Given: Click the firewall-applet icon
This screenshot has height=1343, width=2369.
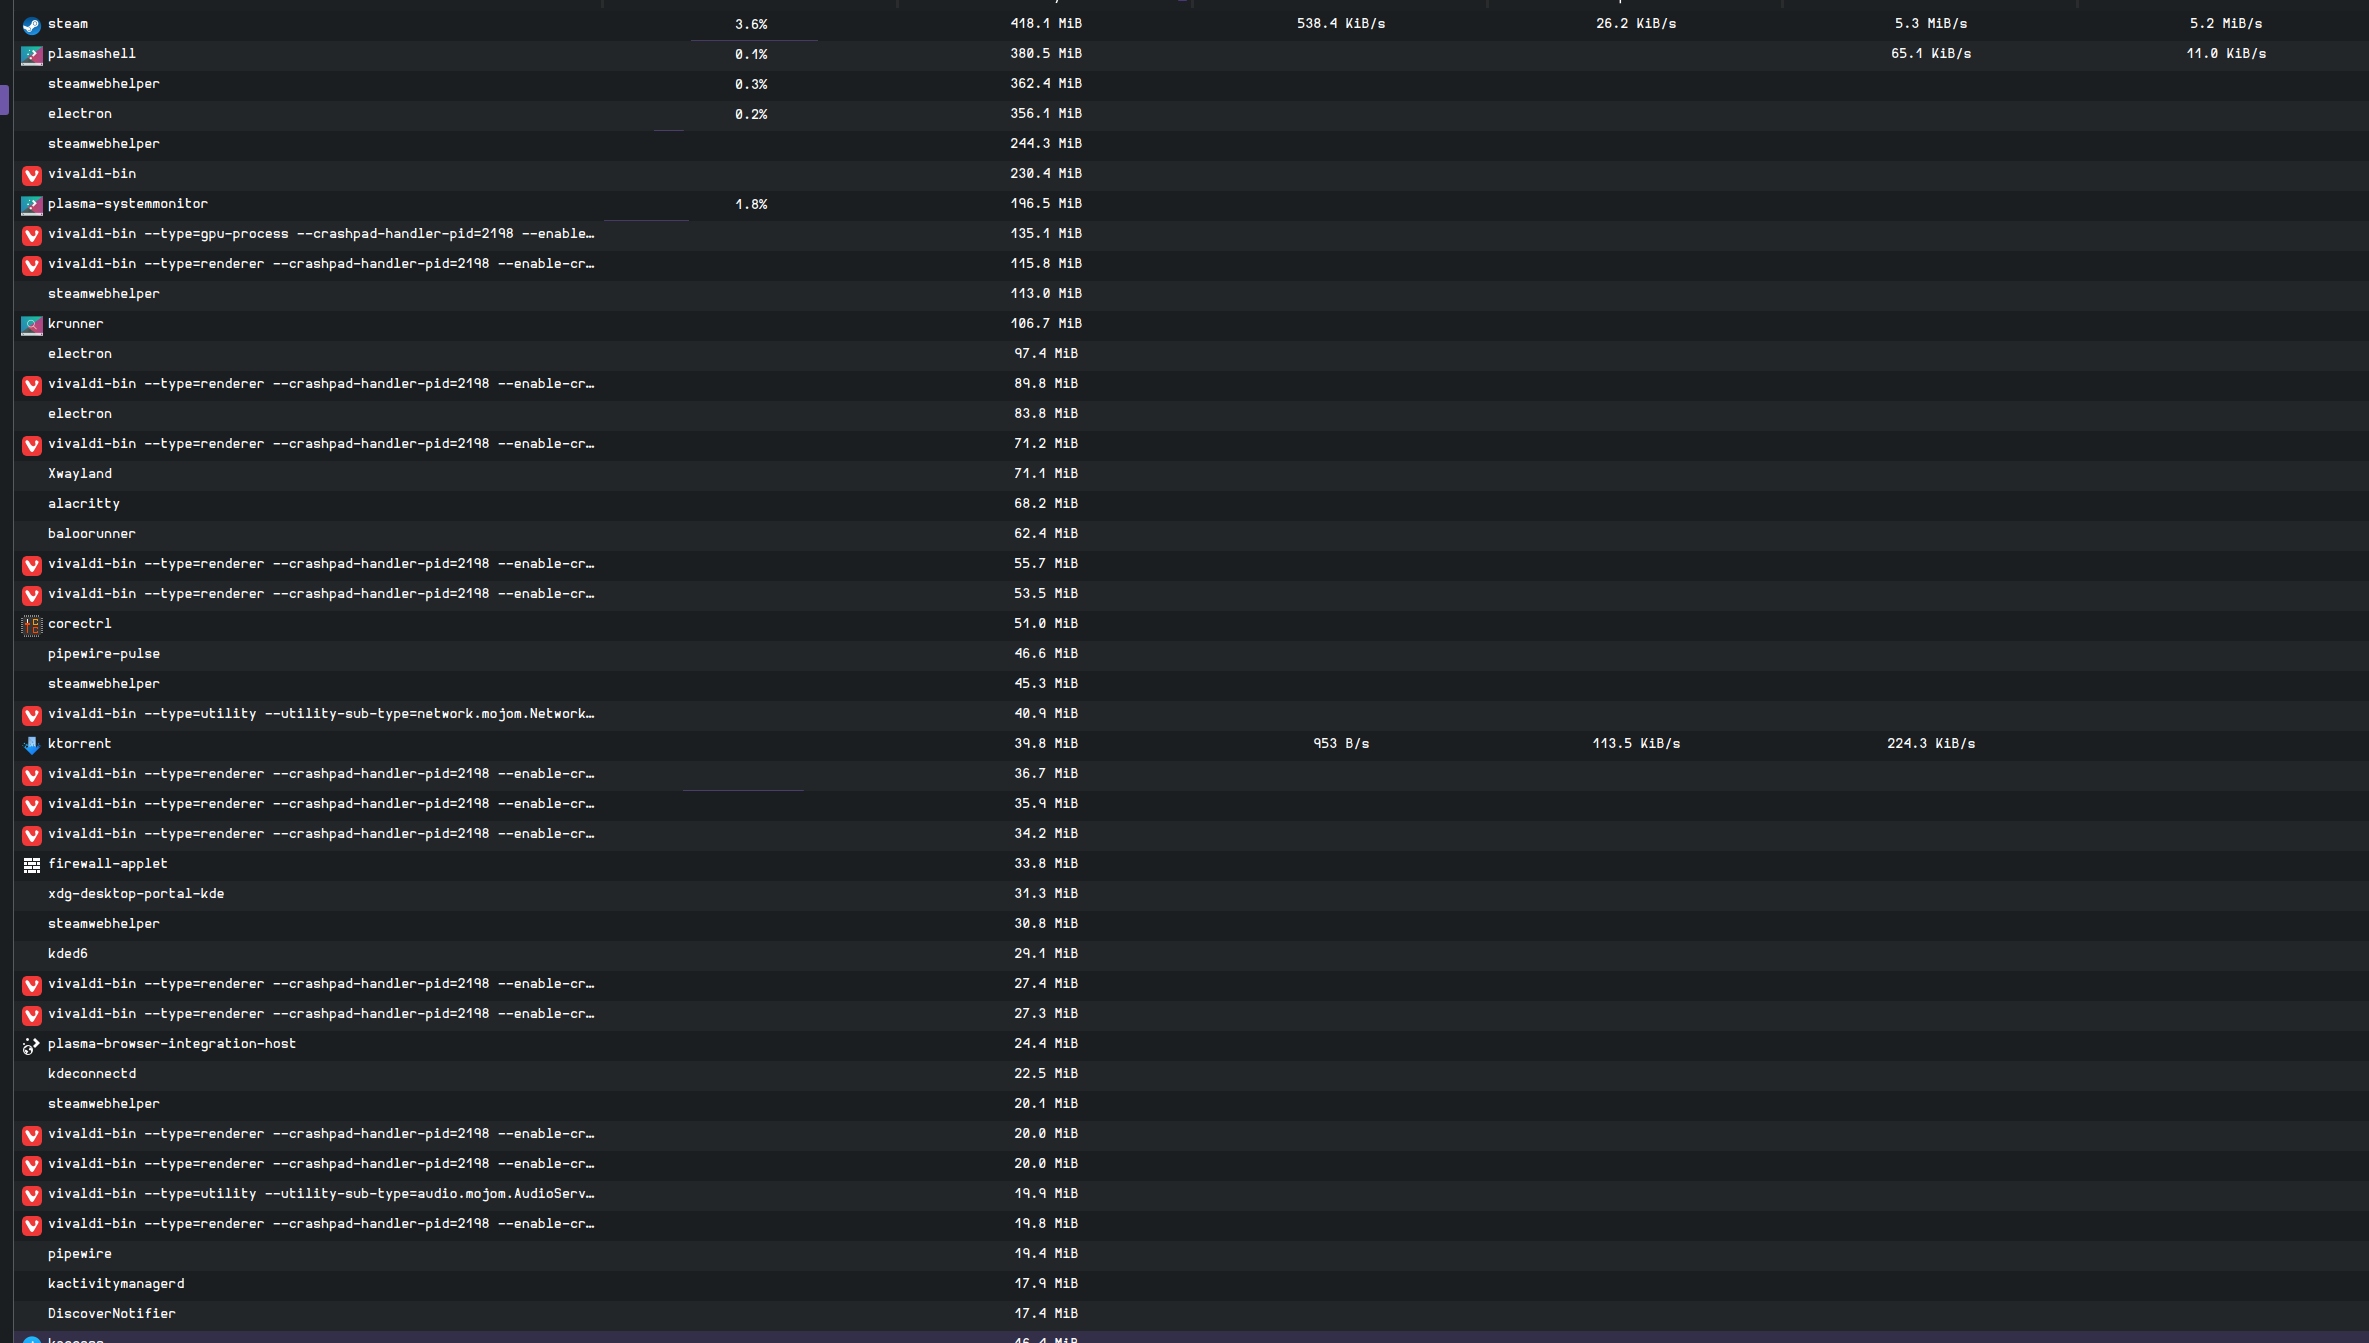Looking at the screenshot, I should tap(32, 865).
